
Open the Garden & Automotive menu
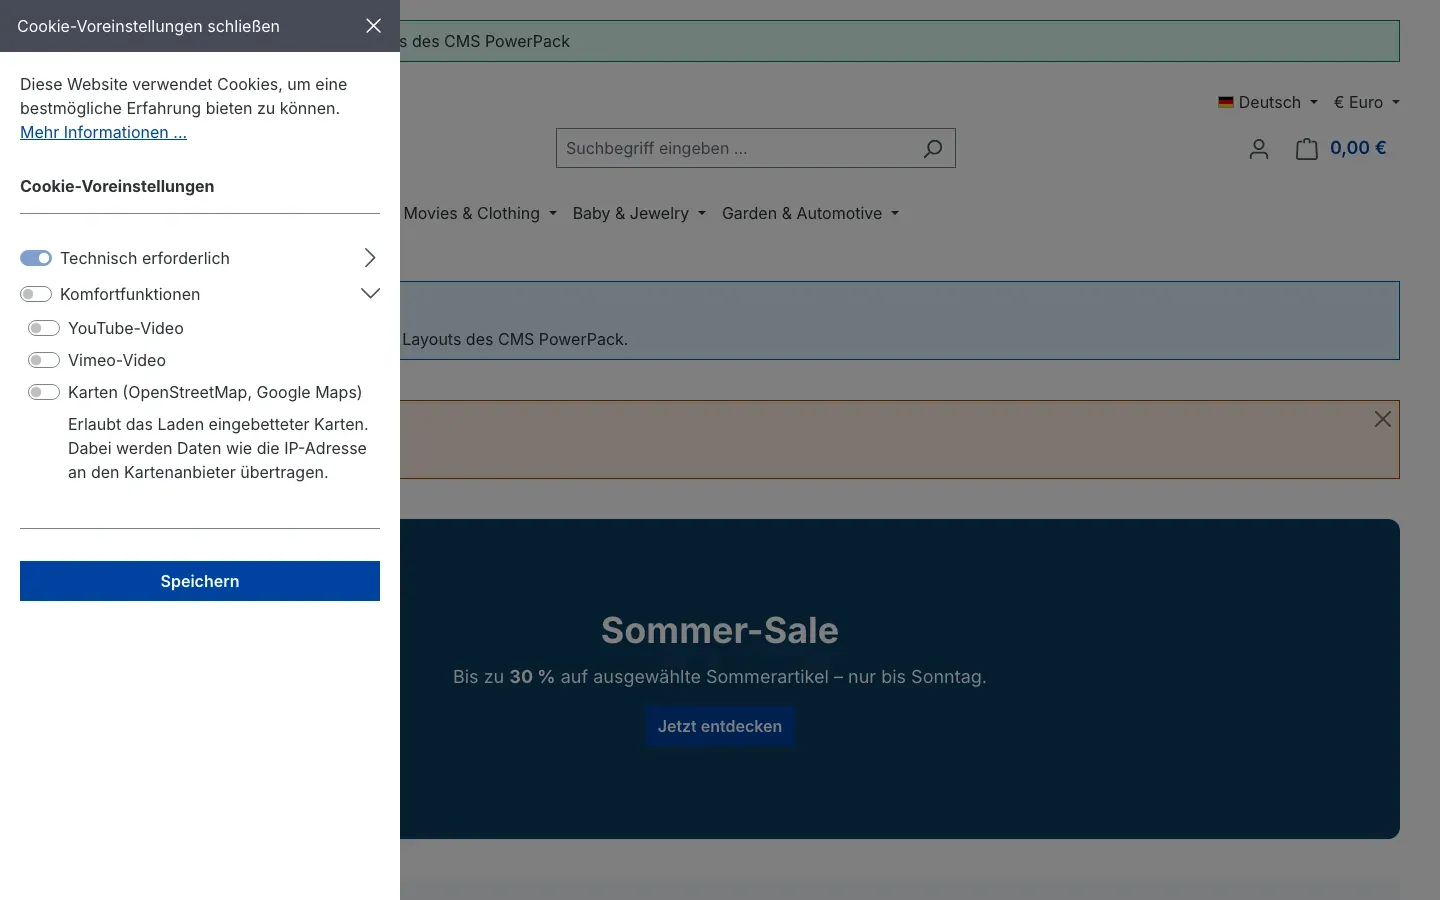tap(810, 213)
